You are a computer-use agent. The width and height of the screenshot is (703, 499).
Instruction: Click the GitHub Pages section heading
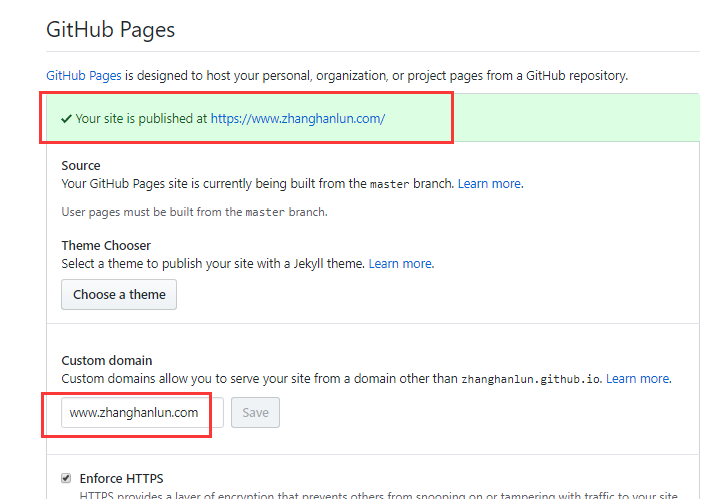(110, 30)
